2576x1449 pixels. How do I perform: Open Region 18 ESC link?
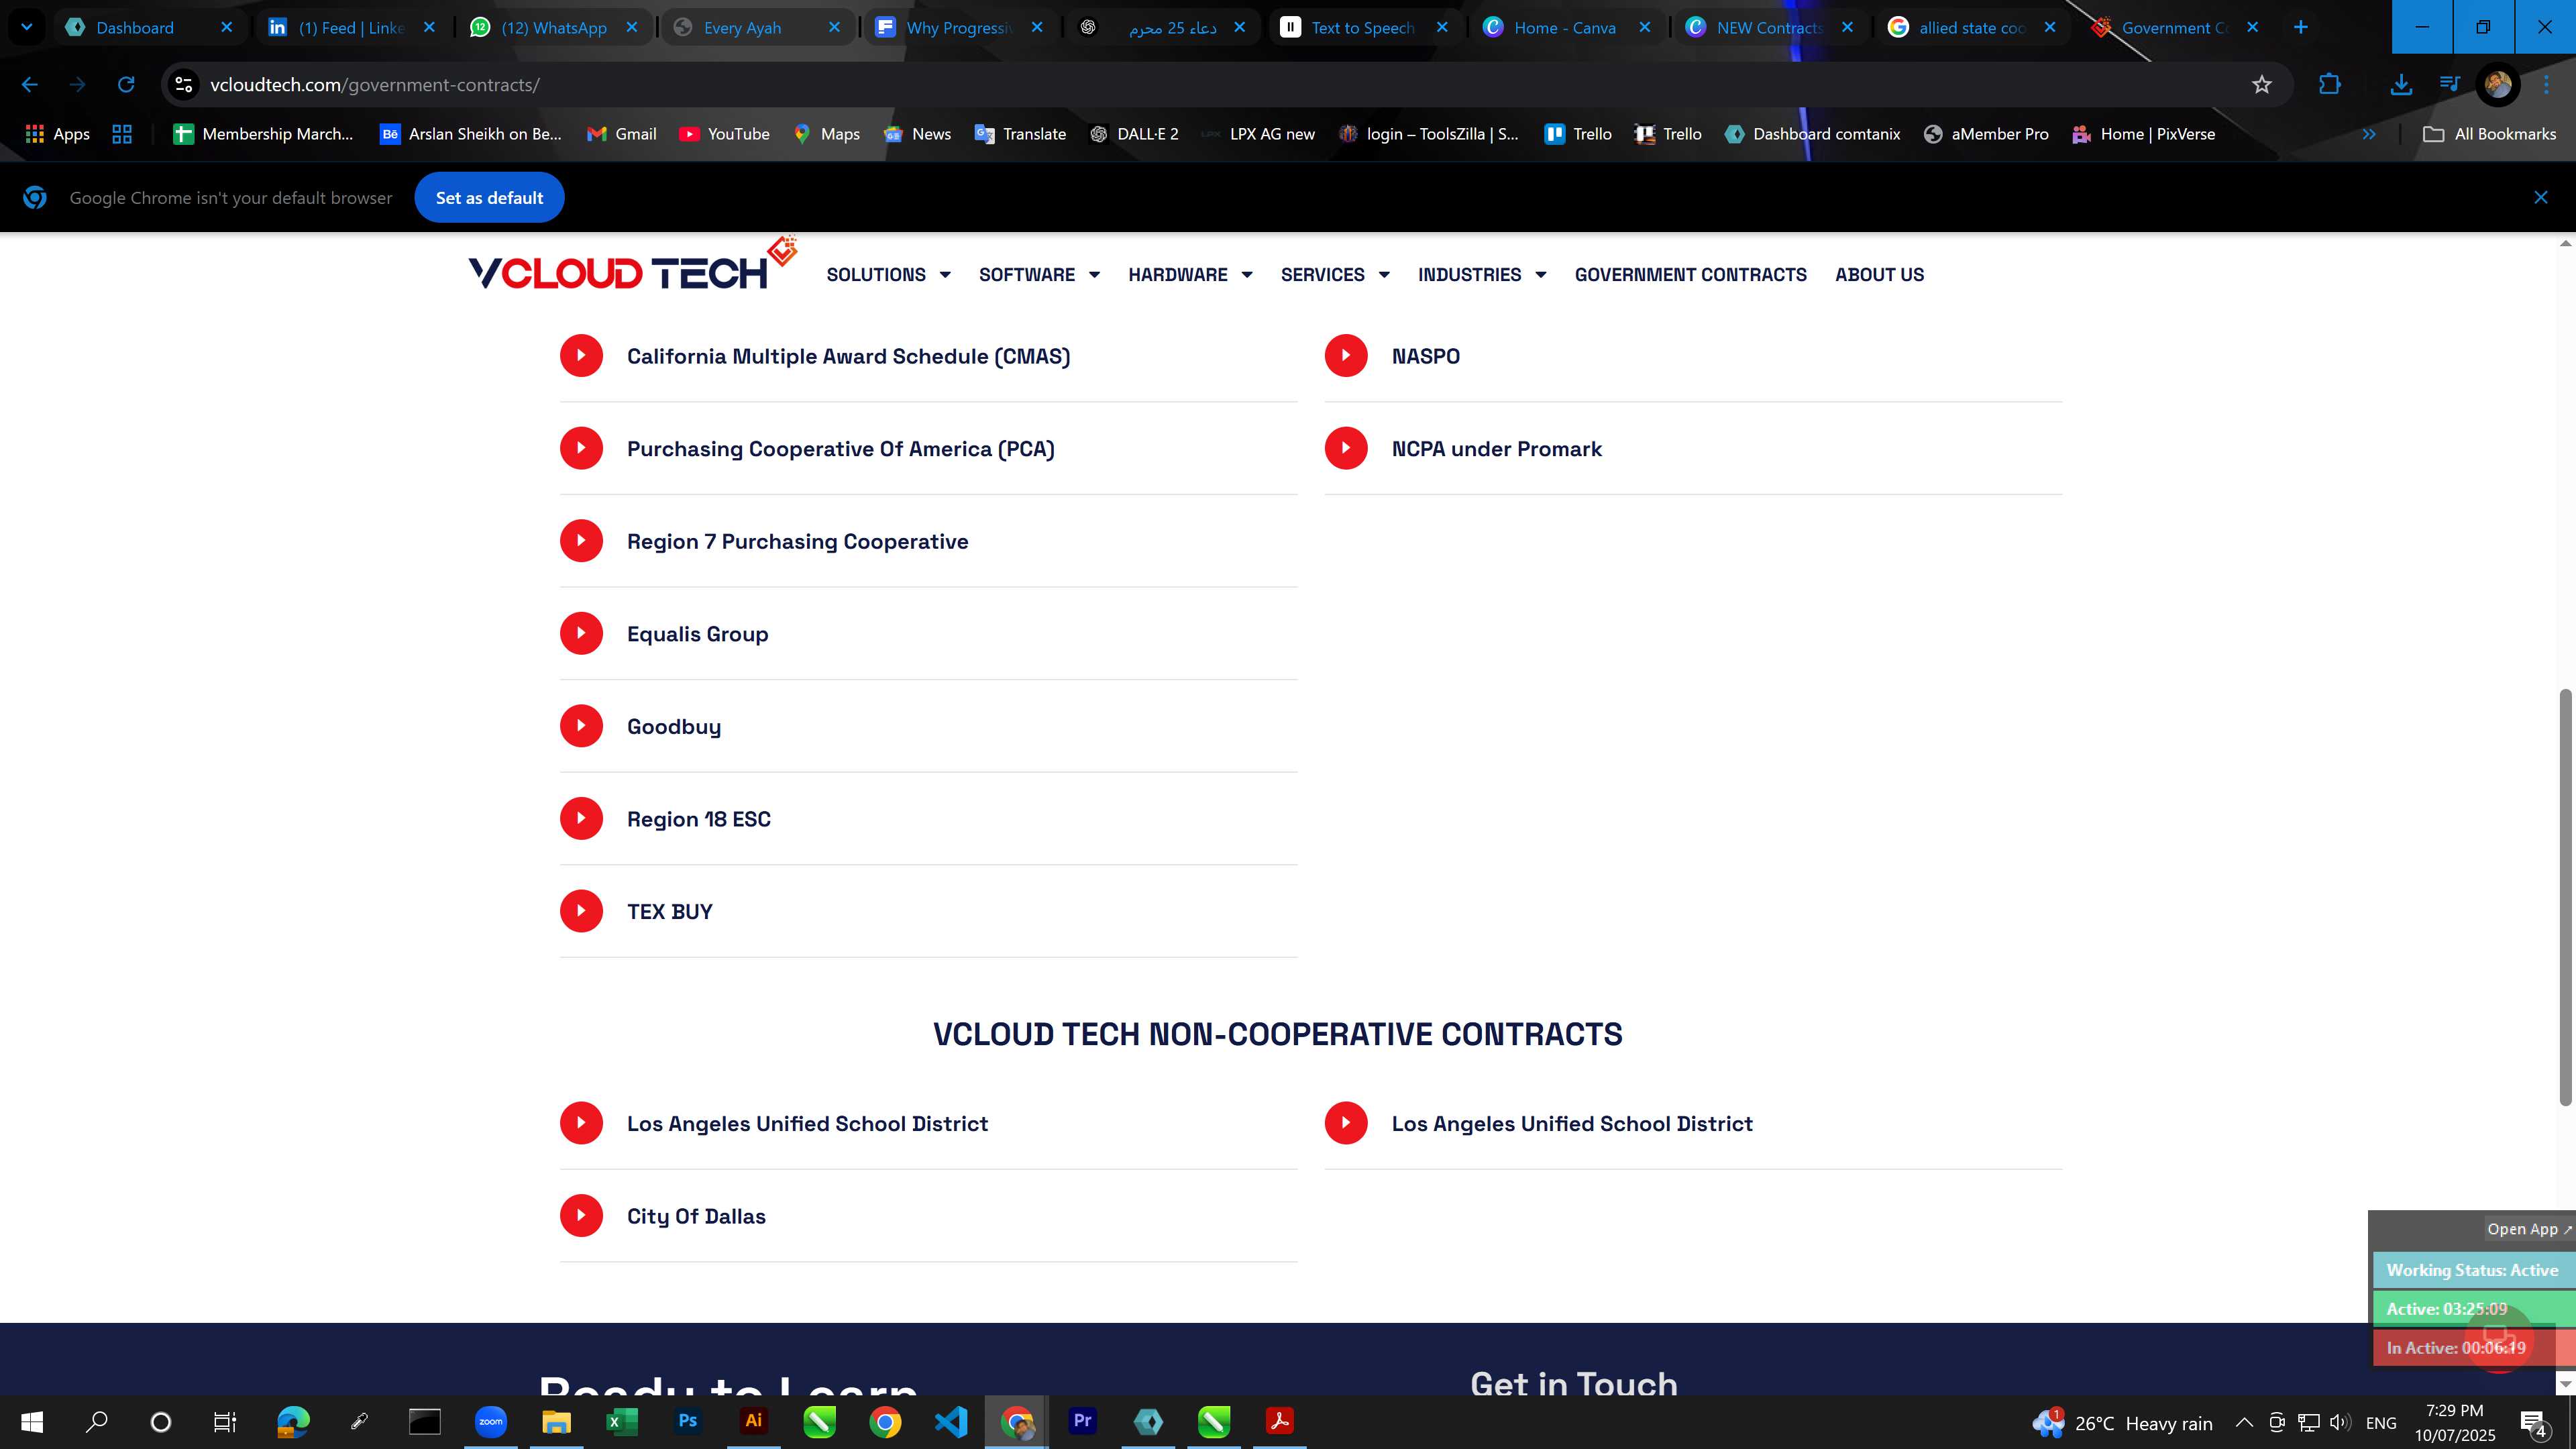pos(698,820)
